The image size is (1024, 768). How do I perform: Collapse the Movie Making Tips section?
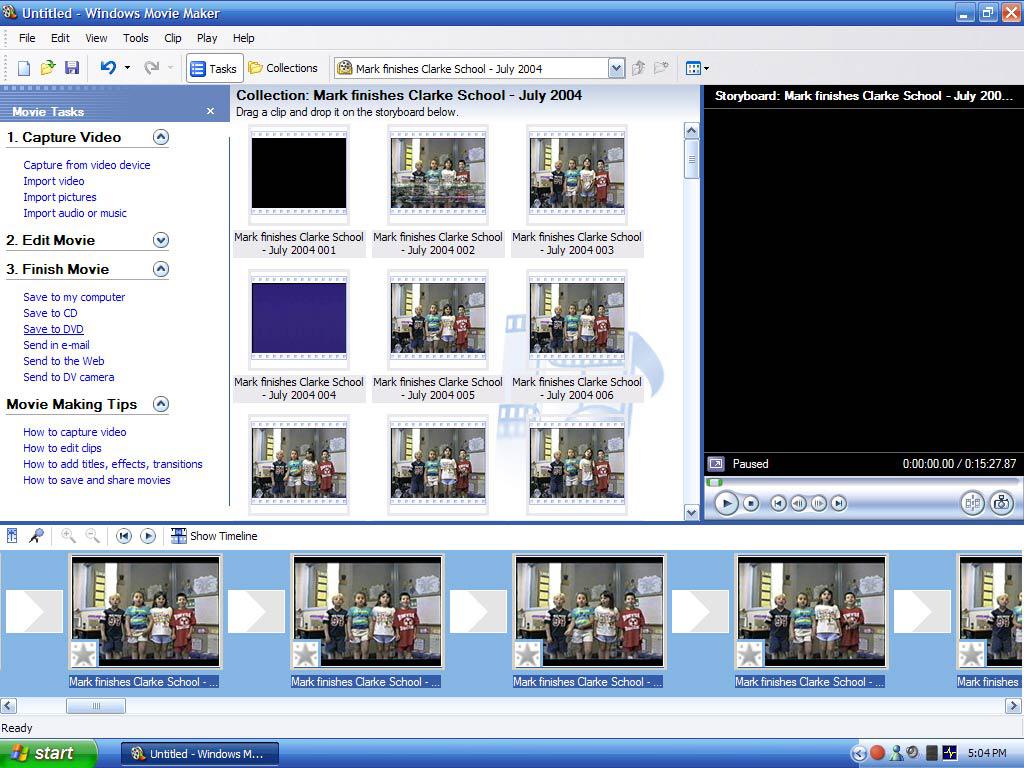pyautogui.click(x=161, y=404)
